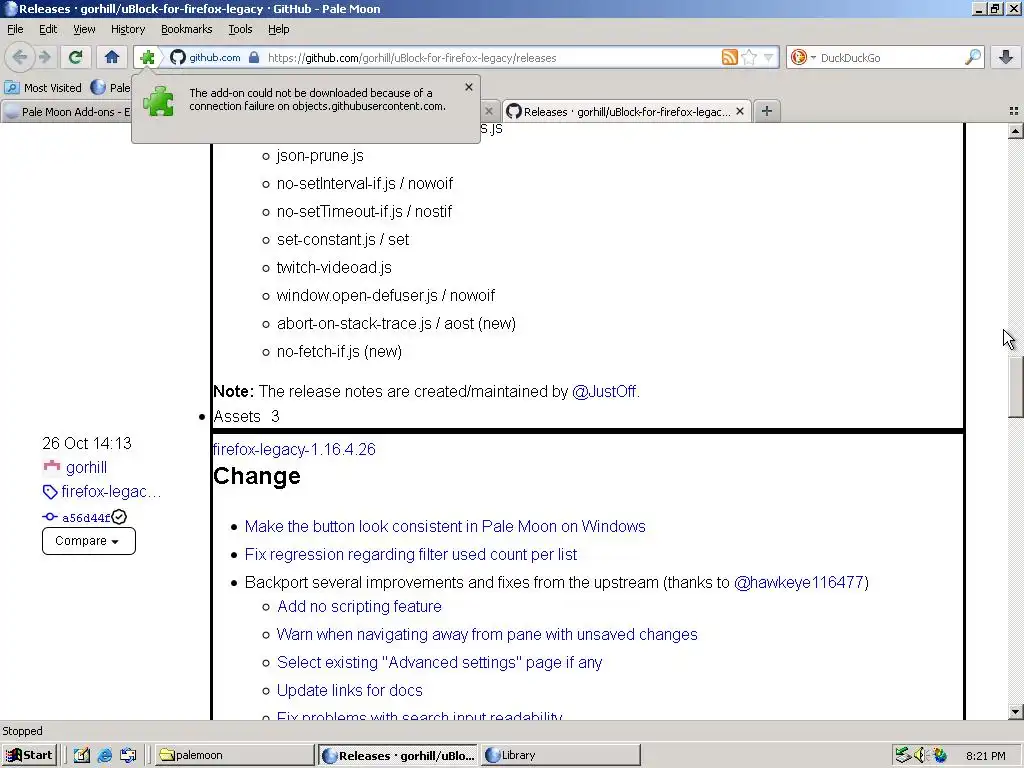Click the scrollbar down arrow

[1015, 712]
